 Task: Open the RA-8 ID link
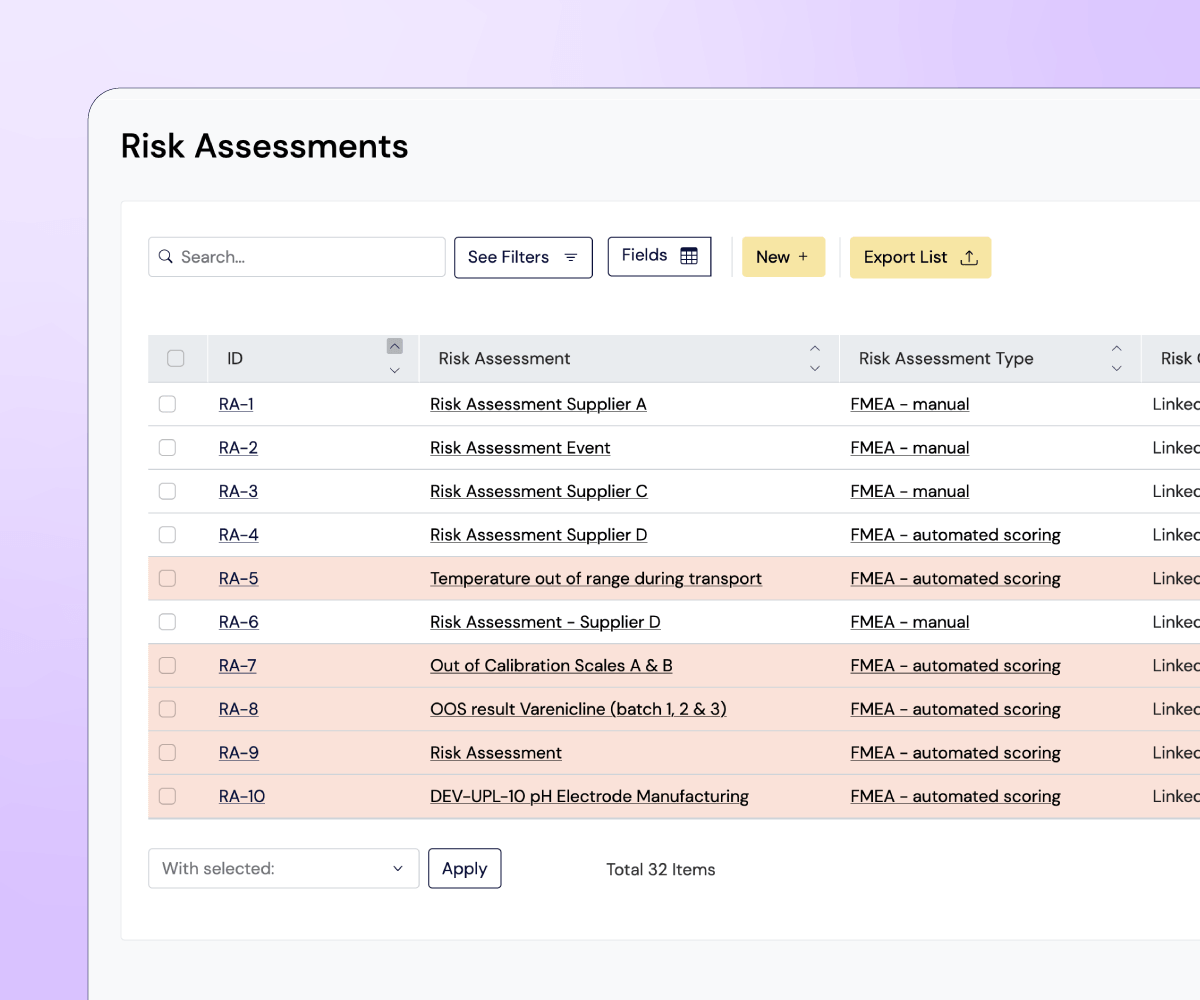pyautogui.click(x=239, y=709)
